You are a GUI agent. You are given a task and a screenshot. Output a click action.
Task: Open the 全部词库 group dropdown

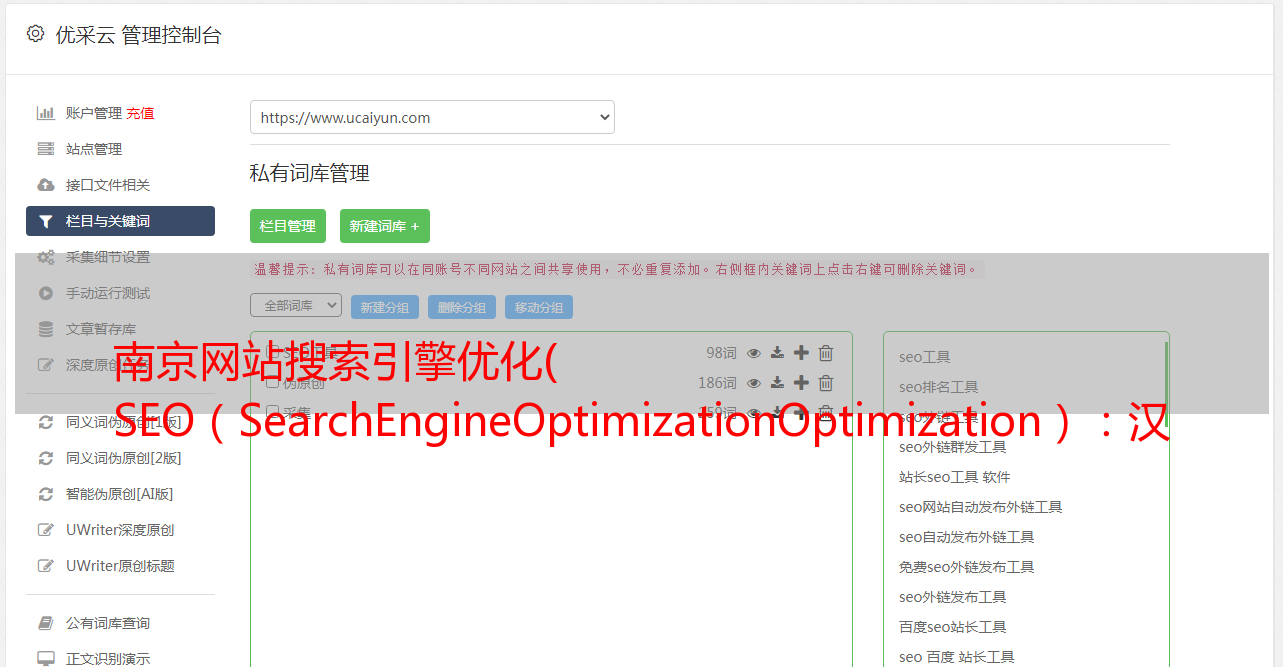click(x=296, y=305)
